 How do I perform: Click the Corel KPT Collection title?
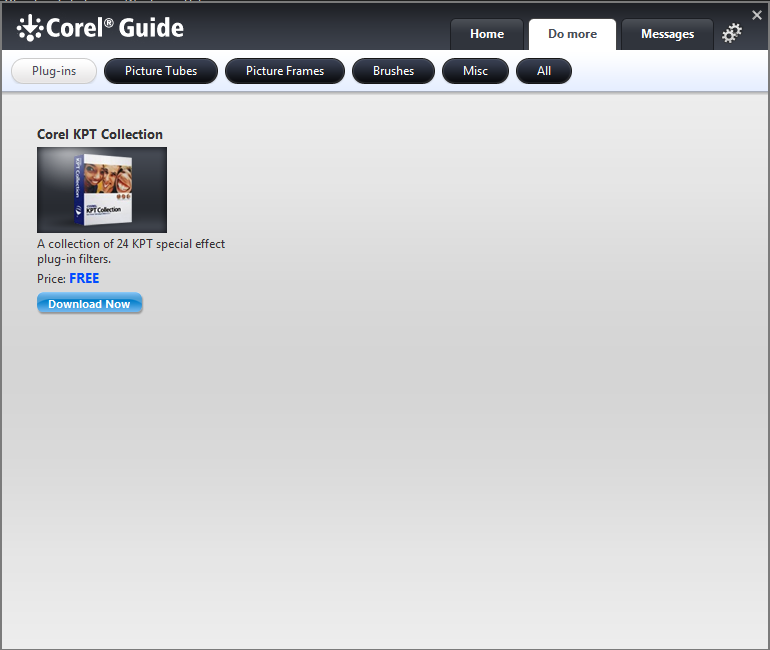tap(100, 135)
